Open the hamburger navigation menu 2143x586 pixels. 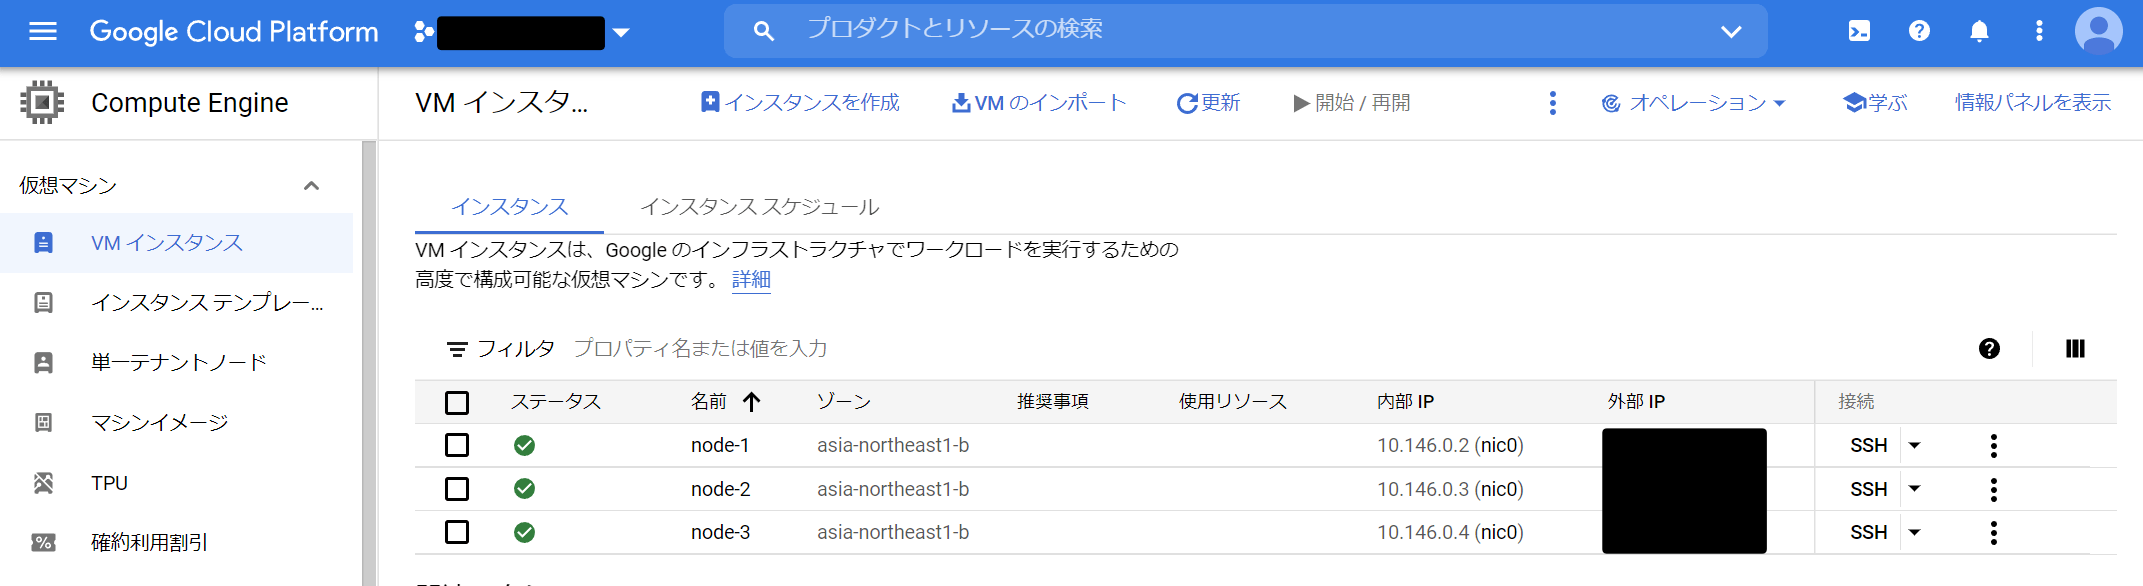pyautogui.click(x=43, y=32)
